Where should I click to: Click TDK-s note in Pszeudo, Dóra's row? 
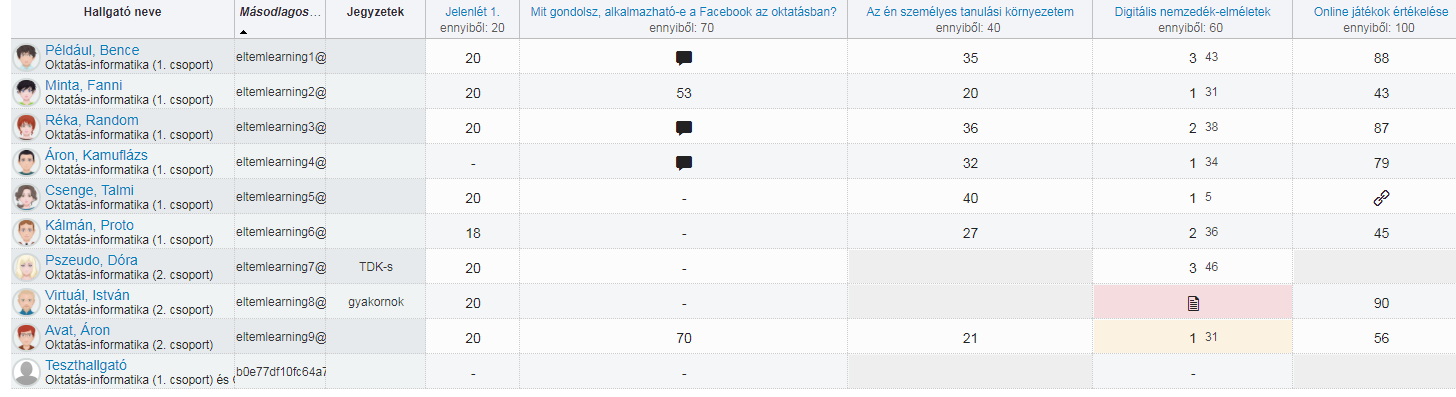375,267
